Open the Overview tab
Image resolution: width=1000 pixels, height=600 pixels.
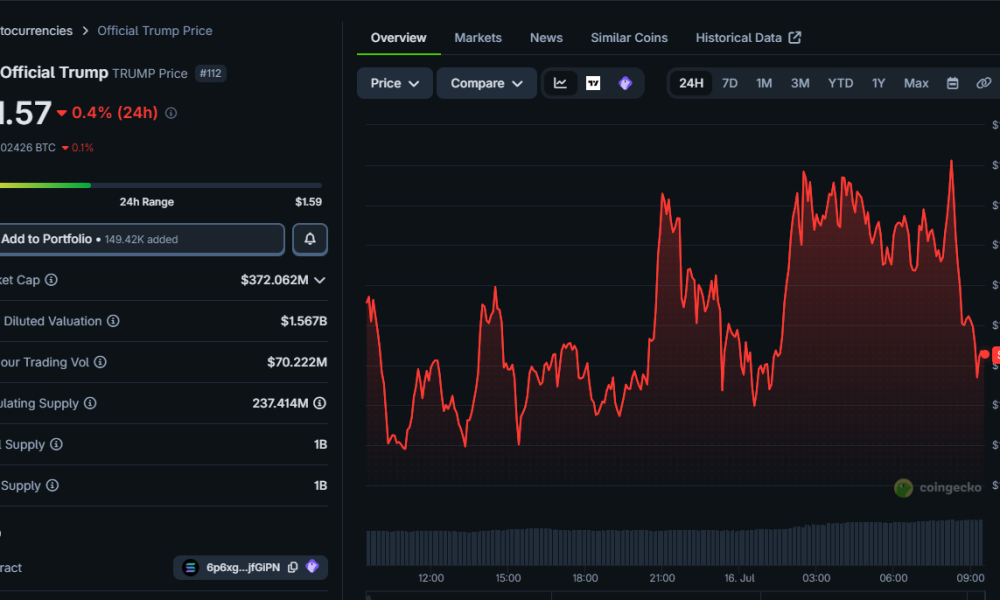point(399,38)
